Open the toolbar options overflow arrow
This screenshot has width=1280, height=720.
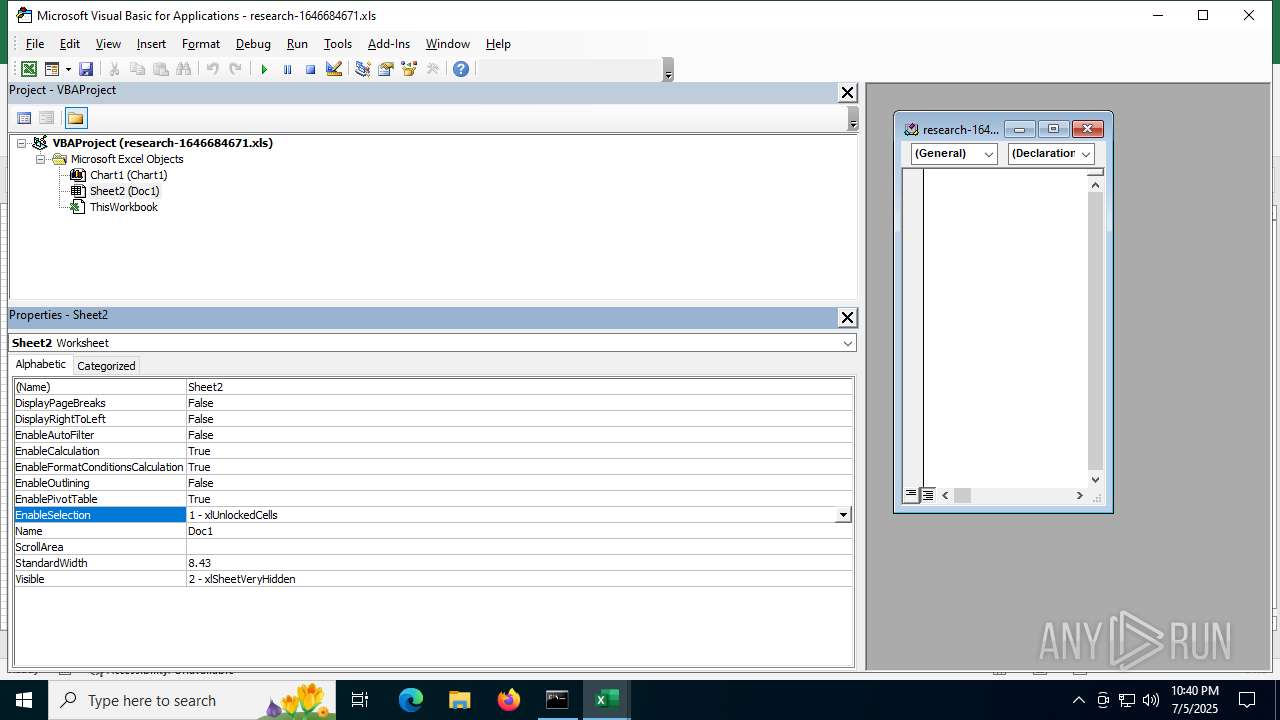click(668, 70)
